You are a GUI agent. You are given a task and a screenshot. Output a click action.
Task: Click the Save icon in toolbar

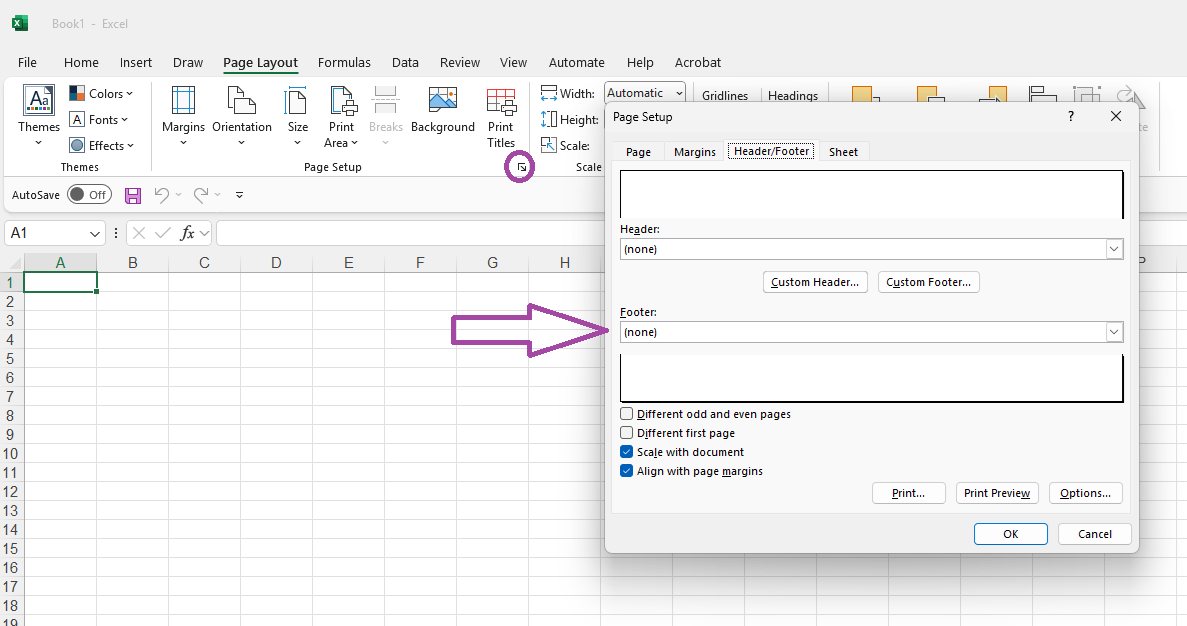(133, 195)
